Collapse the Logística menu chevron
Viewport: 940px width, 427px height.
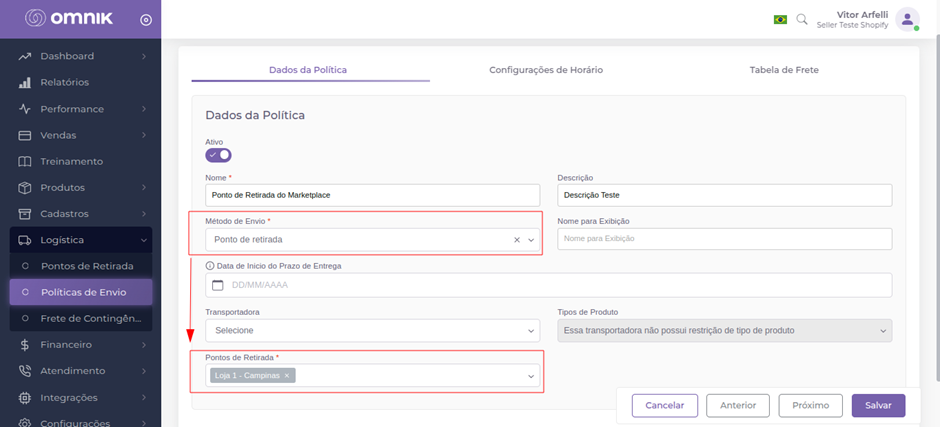(x=144, y=240)
